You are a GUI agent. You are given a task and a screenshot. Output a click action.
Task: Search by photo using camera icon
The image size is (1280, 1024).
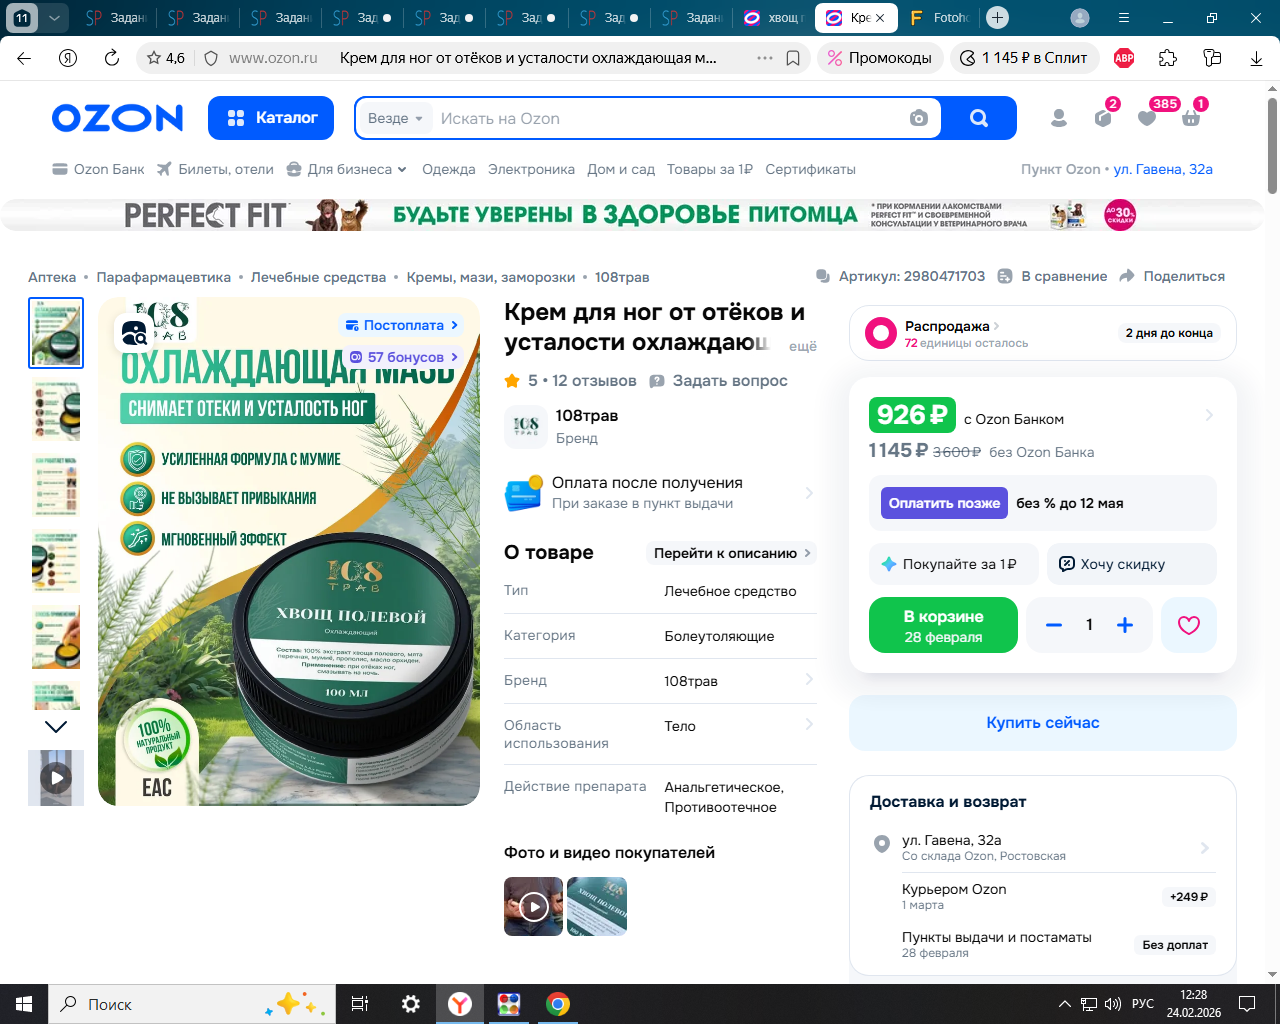(x=919, y=118)
